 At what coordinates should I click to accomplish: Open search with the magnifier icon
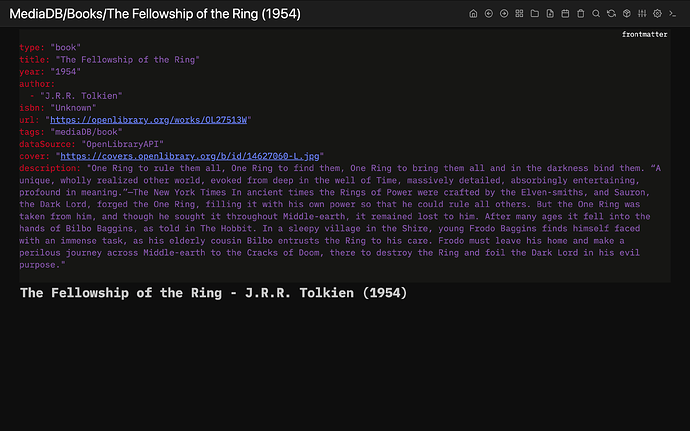click(x=596, y=14)
